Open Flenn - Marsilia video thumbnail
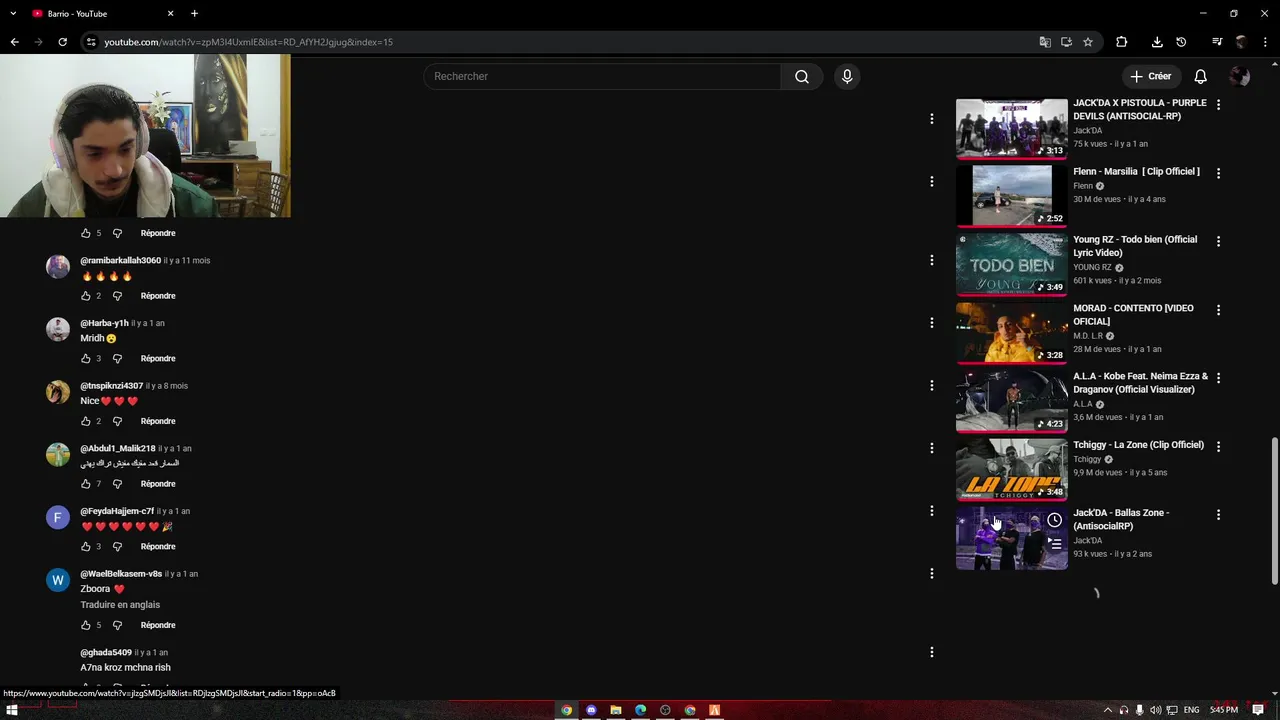Image resolution: width=1280 pixels, height=720 pixels. pos(1012,196)
